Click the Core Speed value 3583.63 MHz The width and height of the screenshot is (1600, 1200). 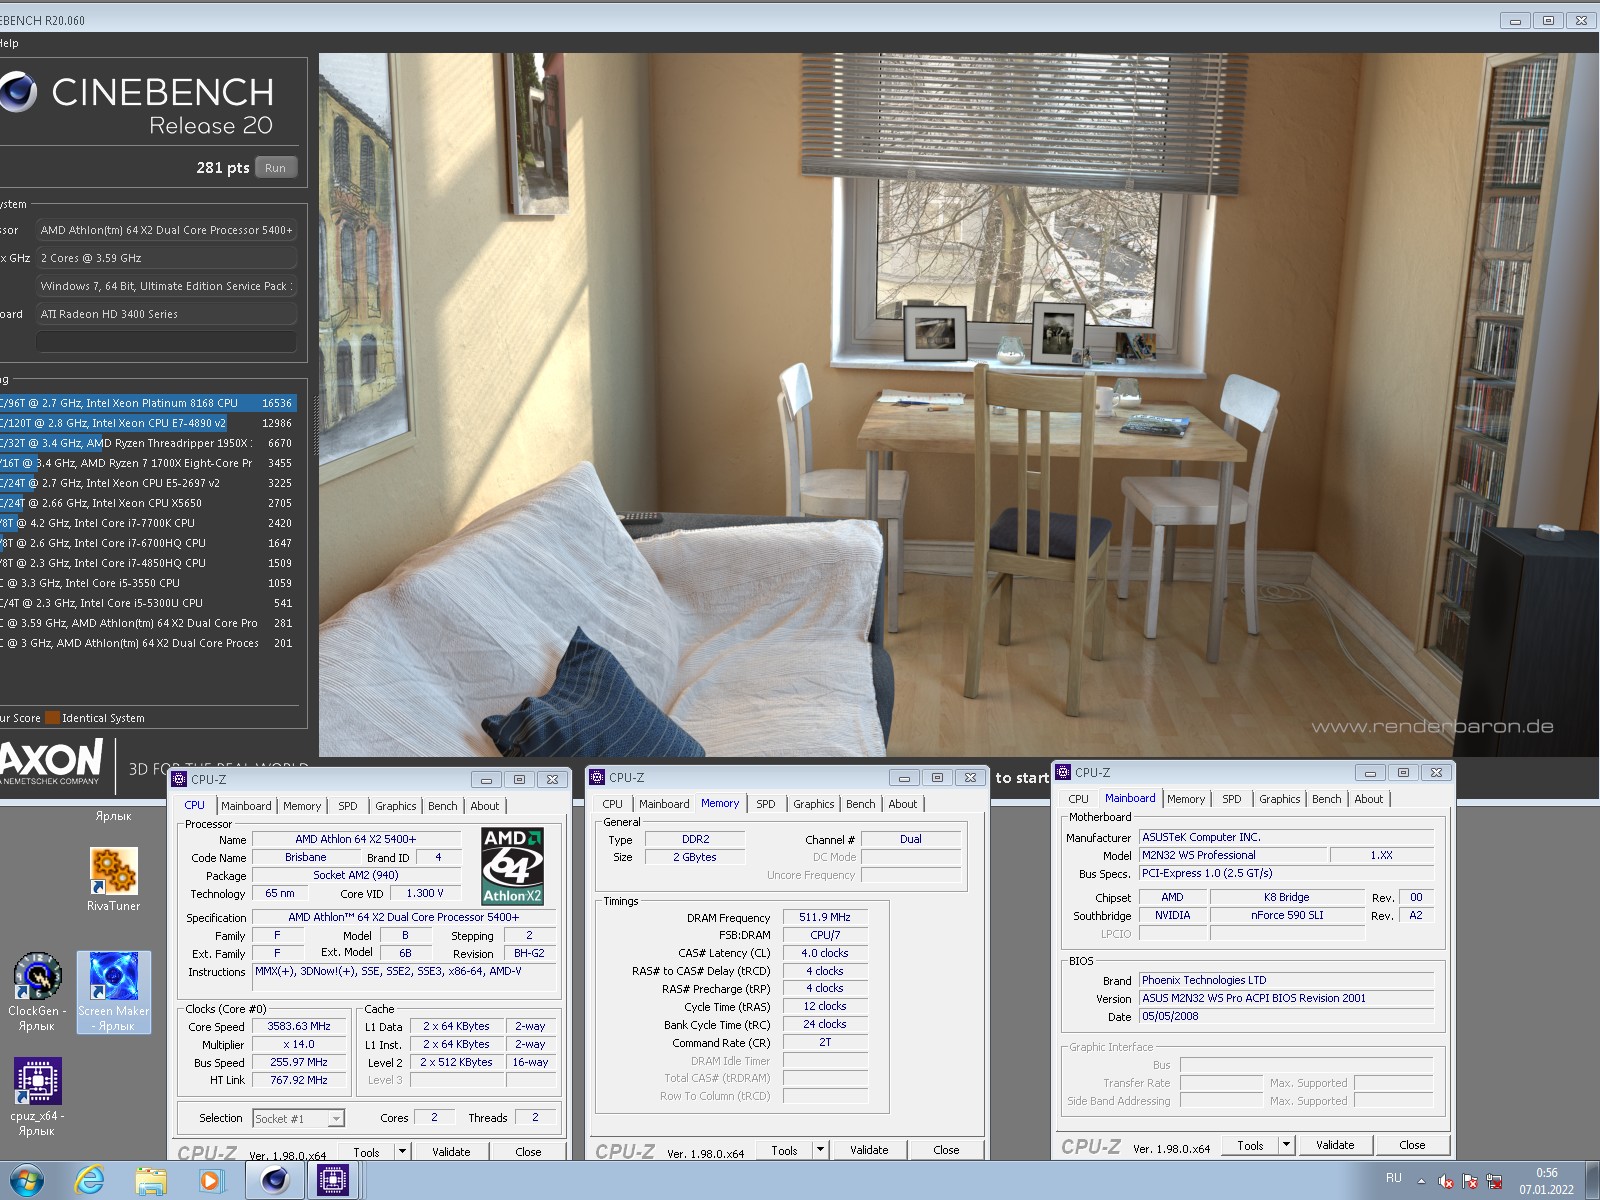tap(299, 1026)
